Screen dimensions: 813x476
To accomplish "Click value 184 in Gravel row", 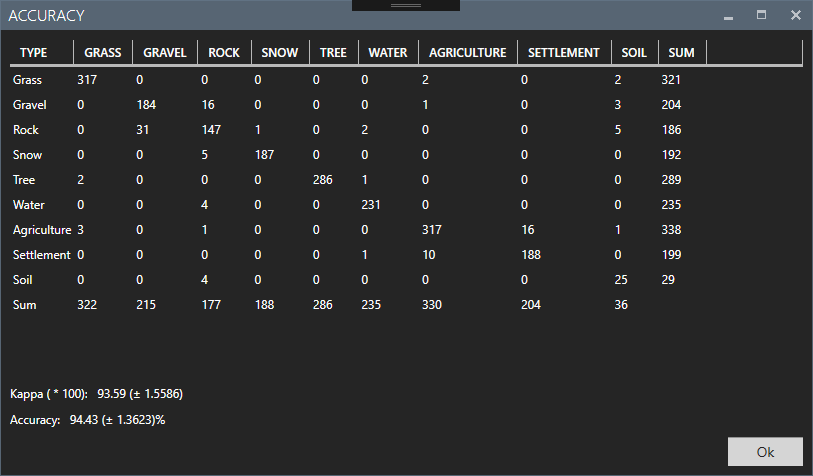I will (x=146, y=105).
